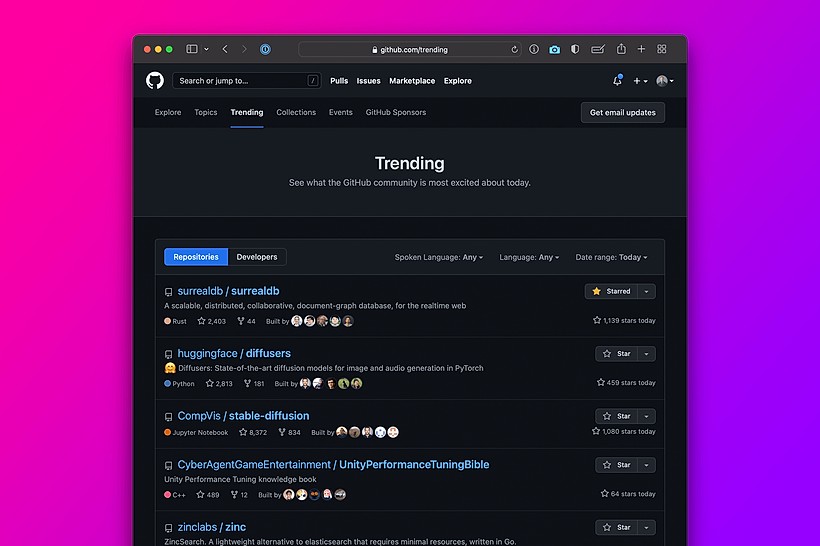
Task: Open the zinclabs / zinc repository link
Action: [x=211, y=527]
